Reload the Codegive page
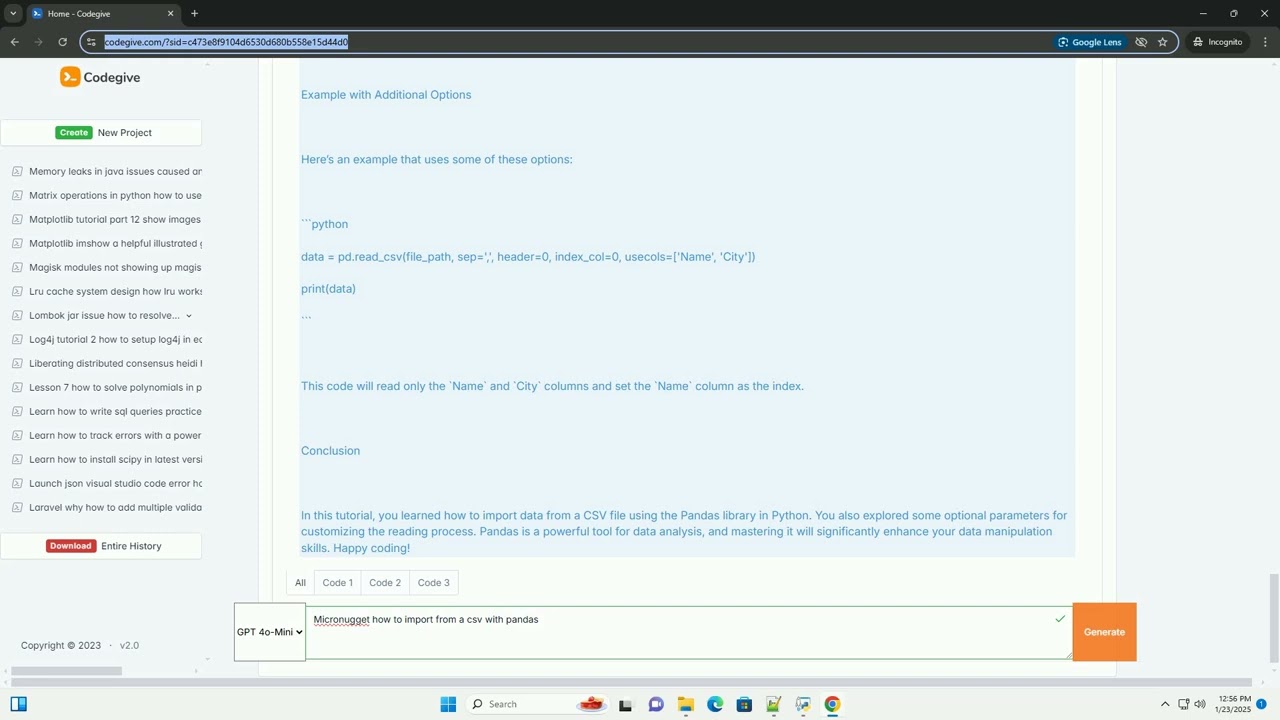The width and height of the screenshot is (1280, 720). 62,42
